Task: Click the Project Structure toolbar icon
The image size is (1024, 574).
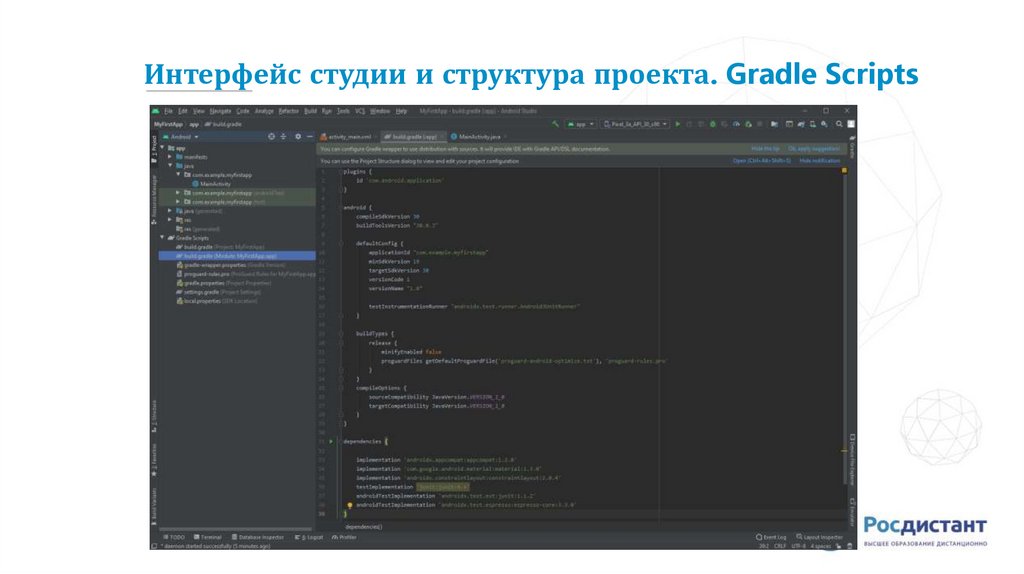Action: point(775,124)
